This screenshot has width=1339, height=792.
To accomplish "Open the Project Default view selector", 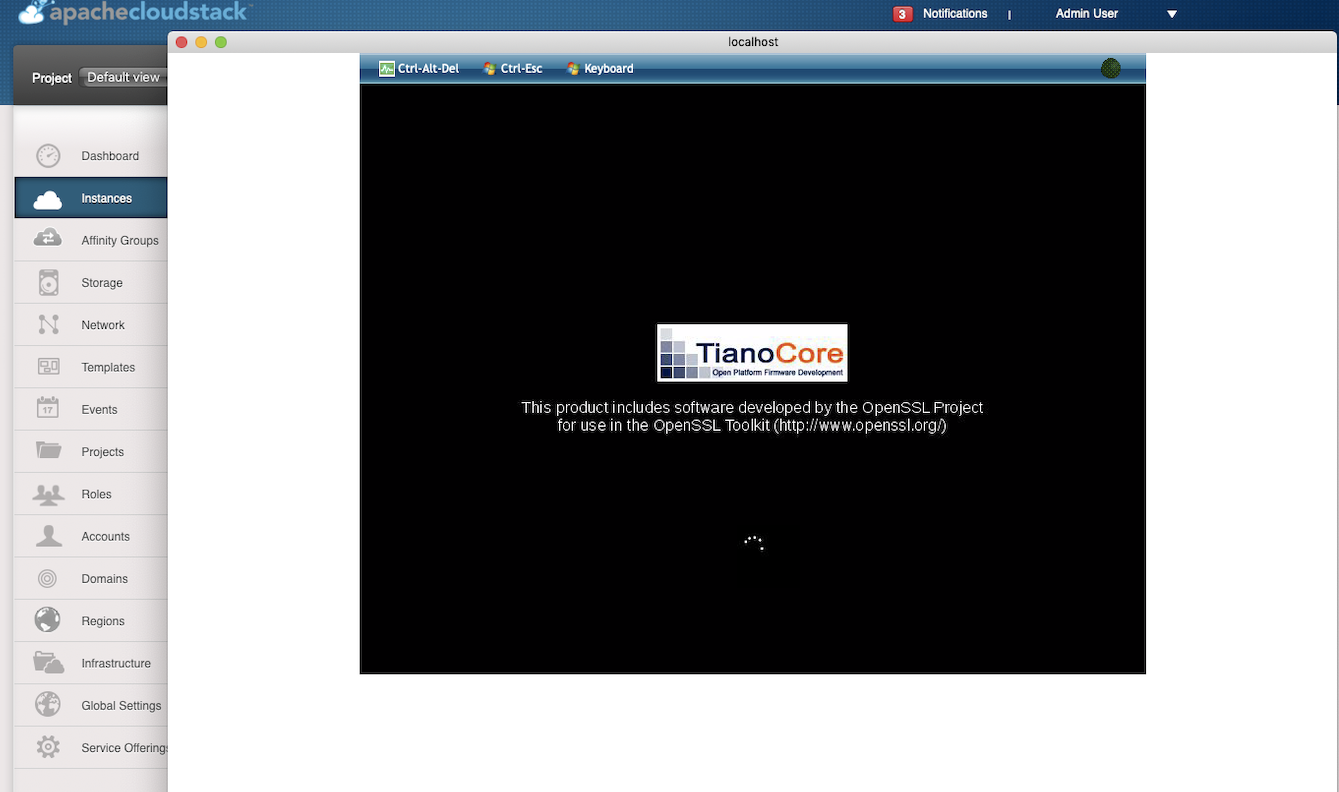I will point(123,77).
